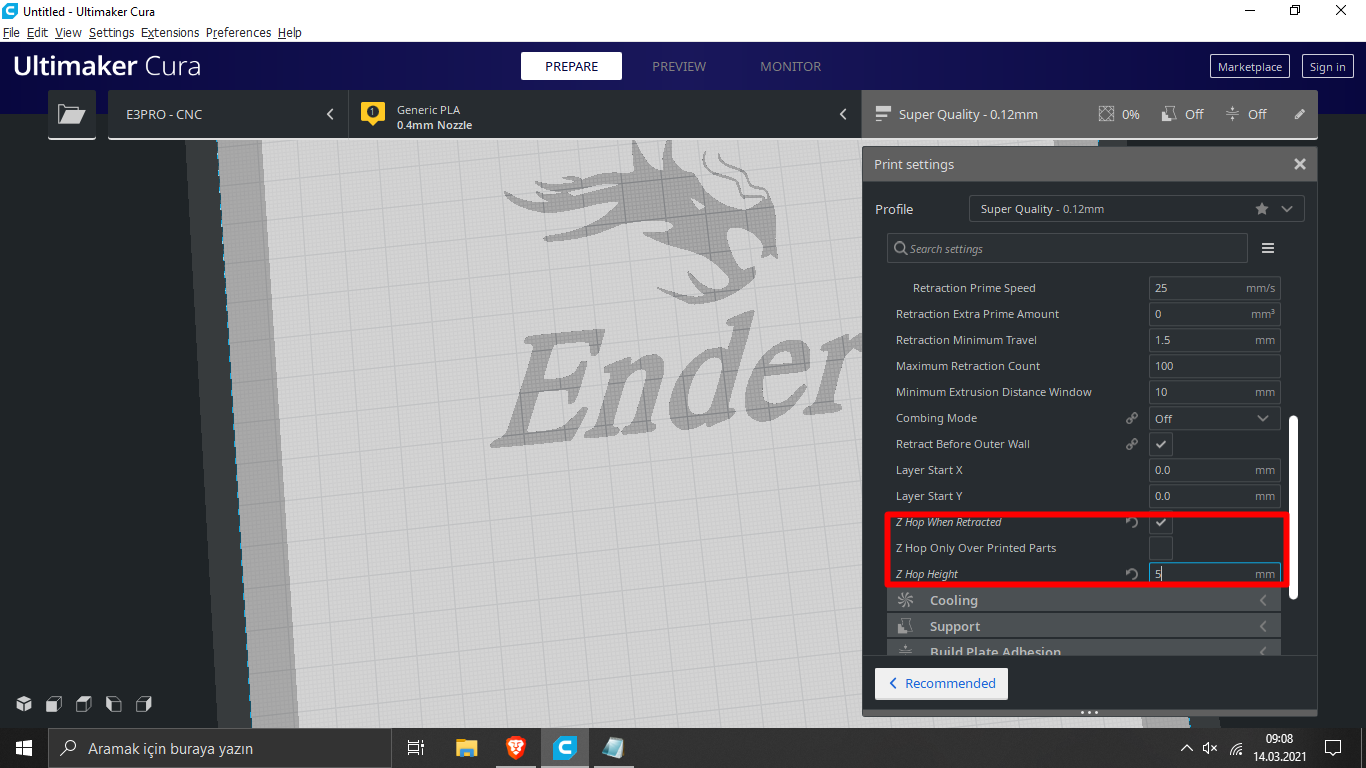Click the Marketplace button
This screenshot has width=1366, height=768.
point(1250,66)
